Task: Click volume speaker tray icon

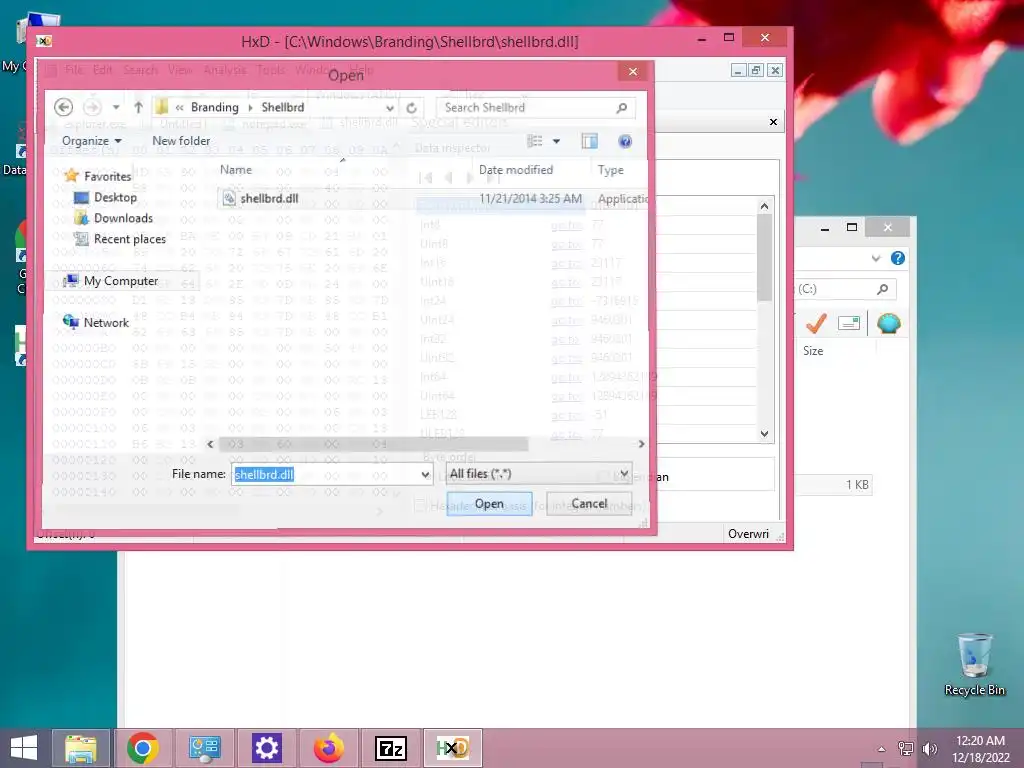Action: pos(929,748)
